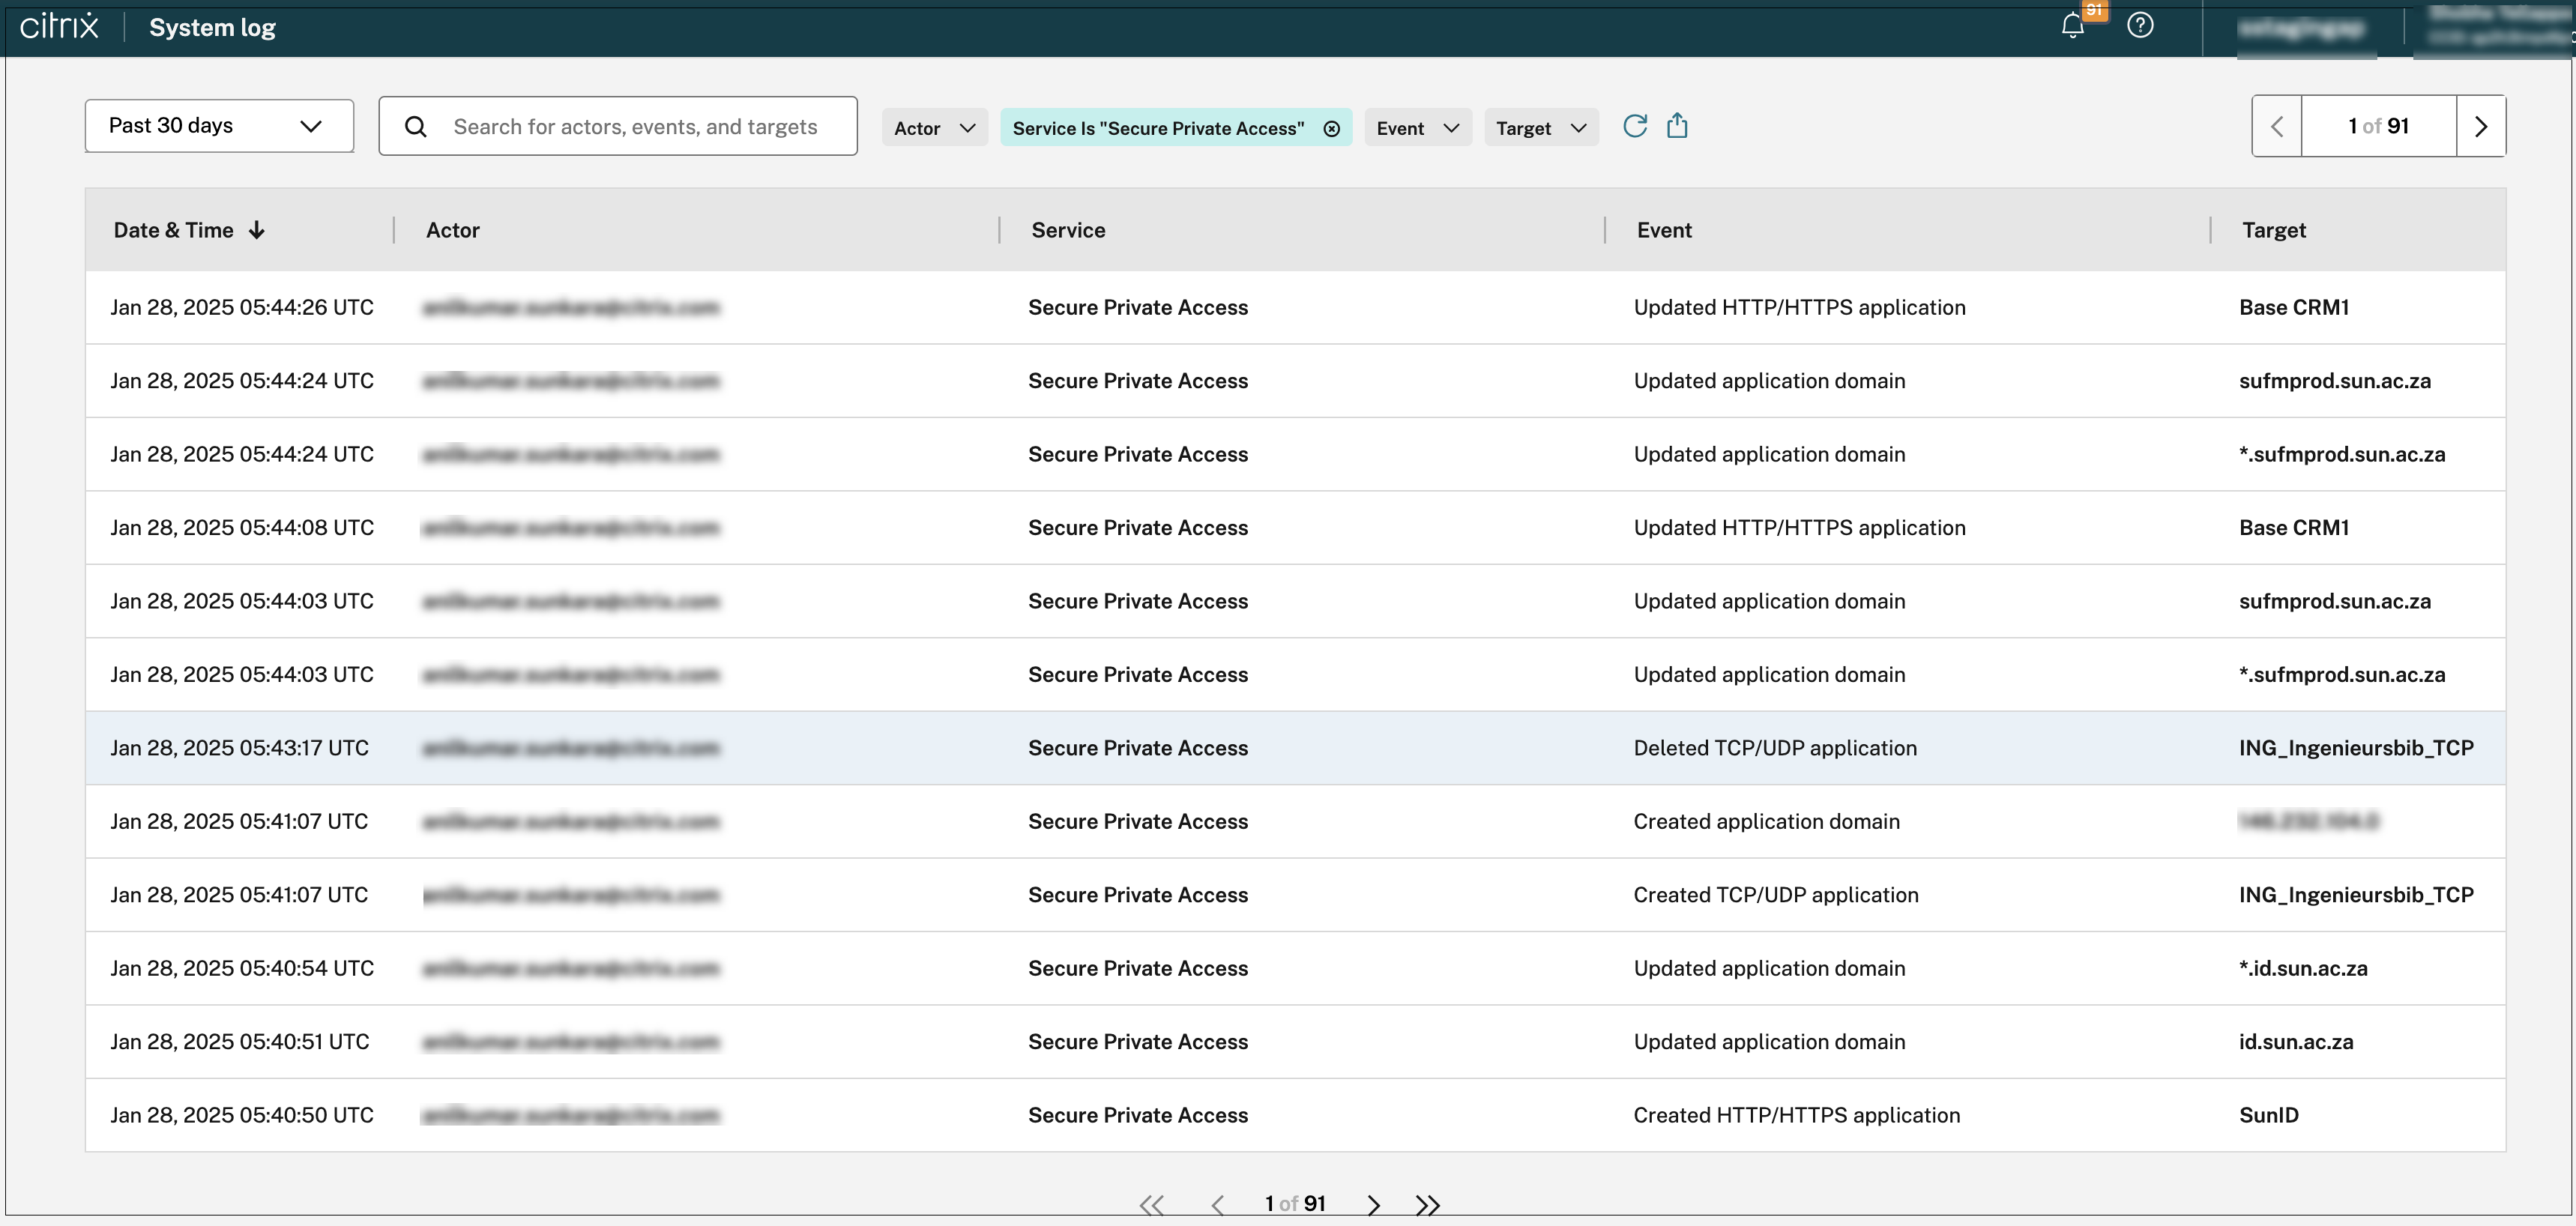Go to previous page using top pager arrow
The width and height of the screenshot is (2576, 1226).
tap(2277, 126)
